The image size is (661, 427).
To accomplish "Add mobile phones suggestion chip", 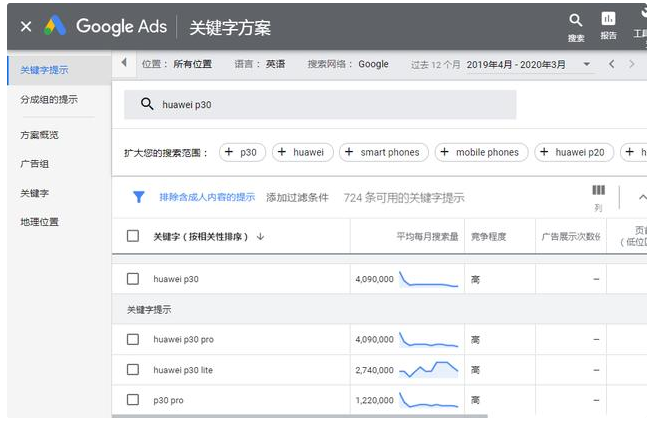I will coord(481,152).
